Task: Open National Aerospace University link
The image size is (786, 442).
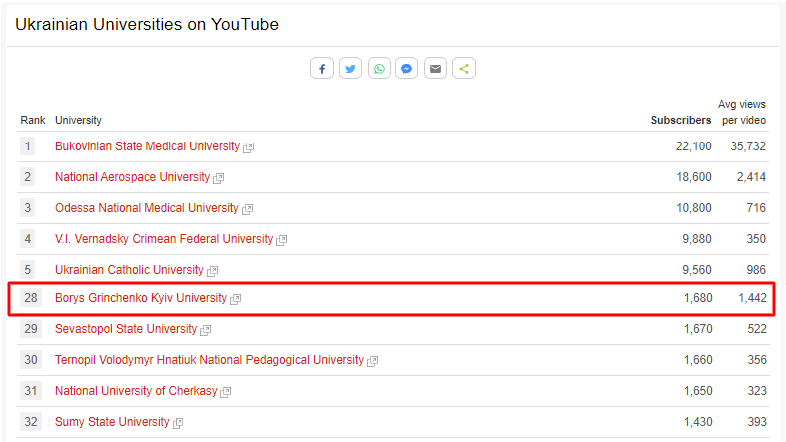Action: [x=132, y=177]
